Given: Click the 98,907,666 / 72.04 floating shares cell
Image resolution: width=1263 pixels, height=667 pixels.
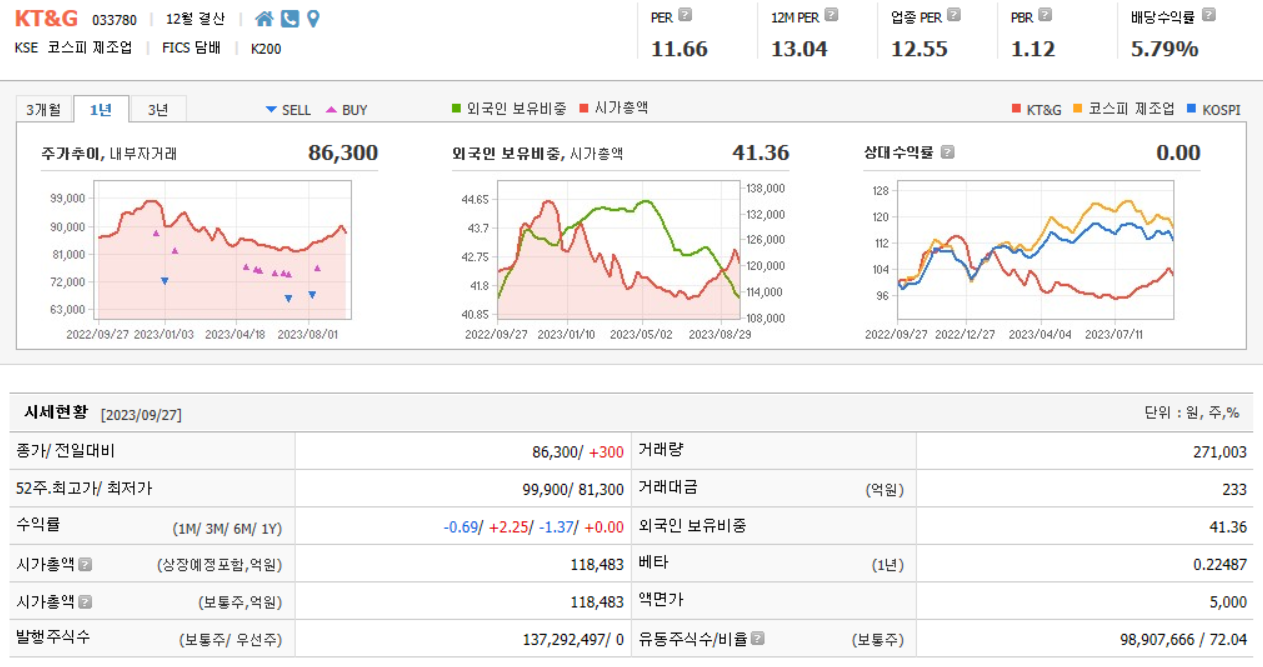Looking at the screenshot, I should (1185, 639).
